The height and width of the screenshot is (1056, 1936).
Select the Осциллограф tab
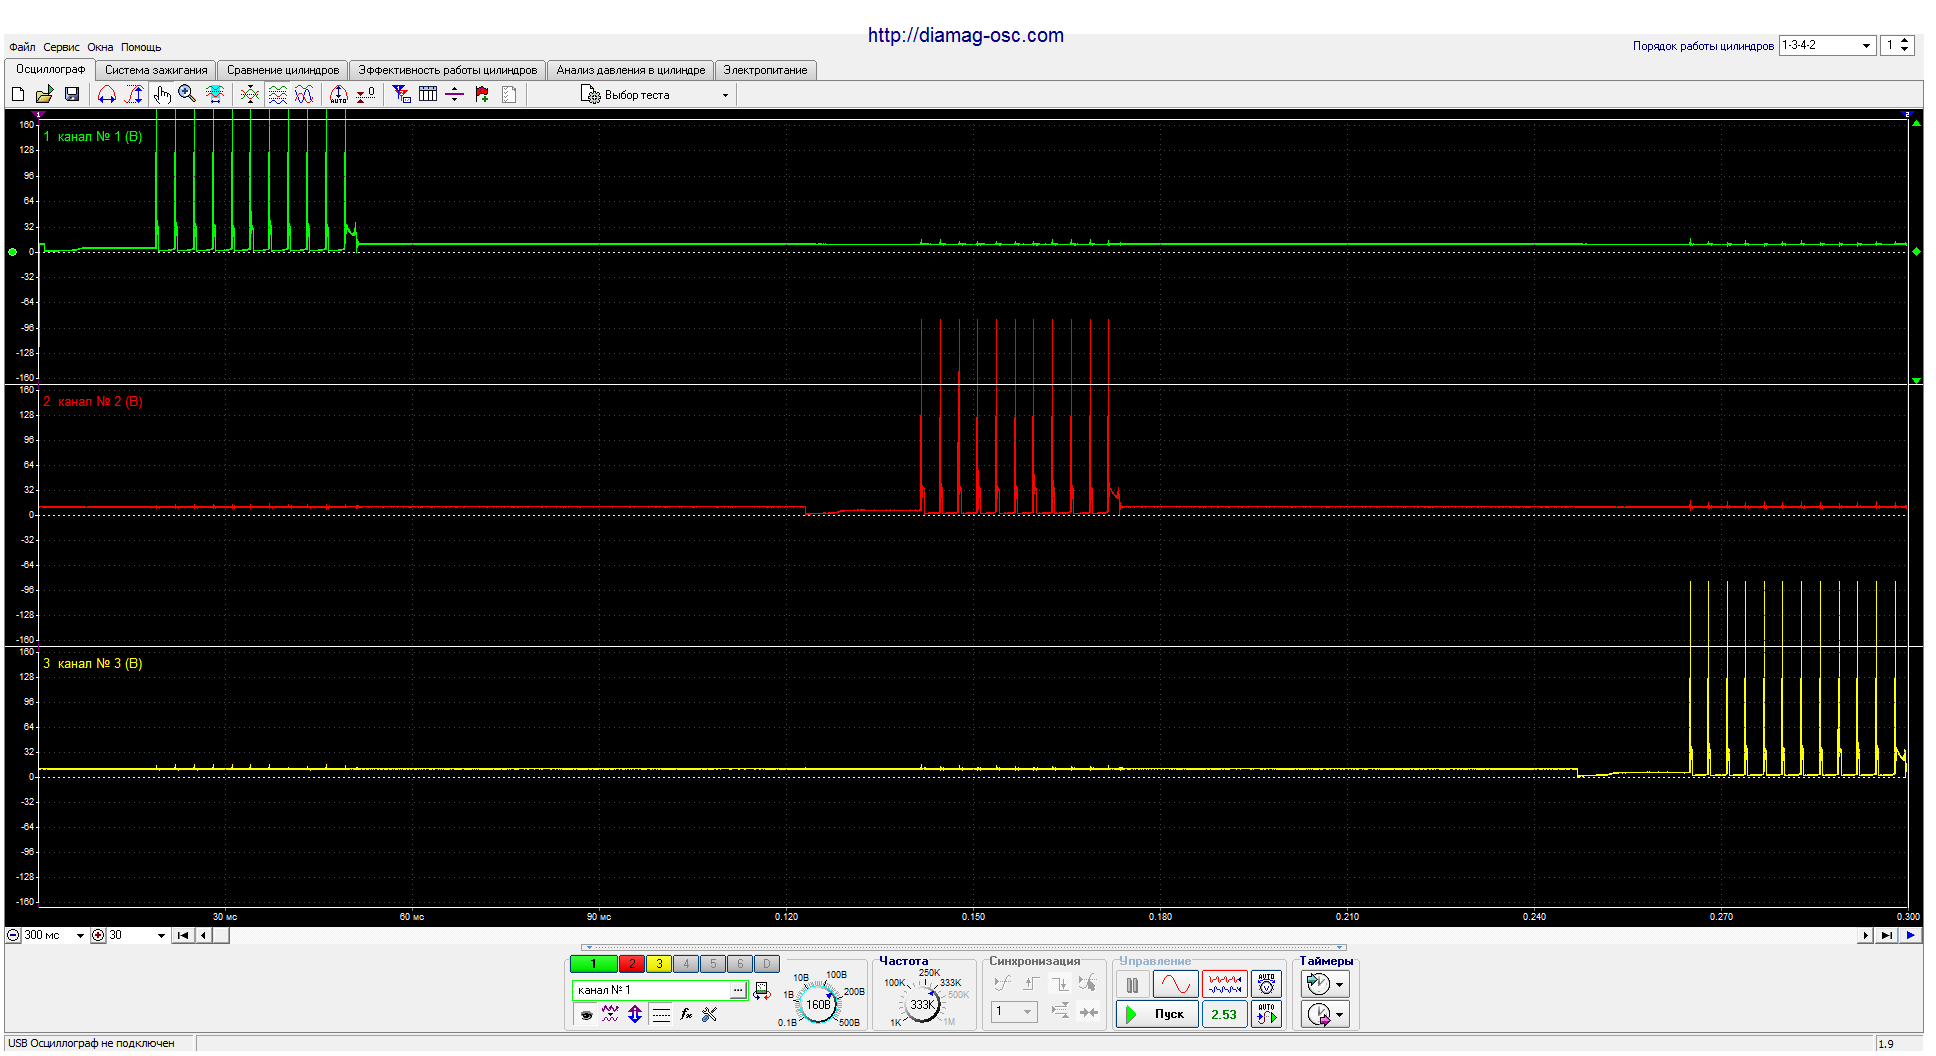[x=50, y=69]
